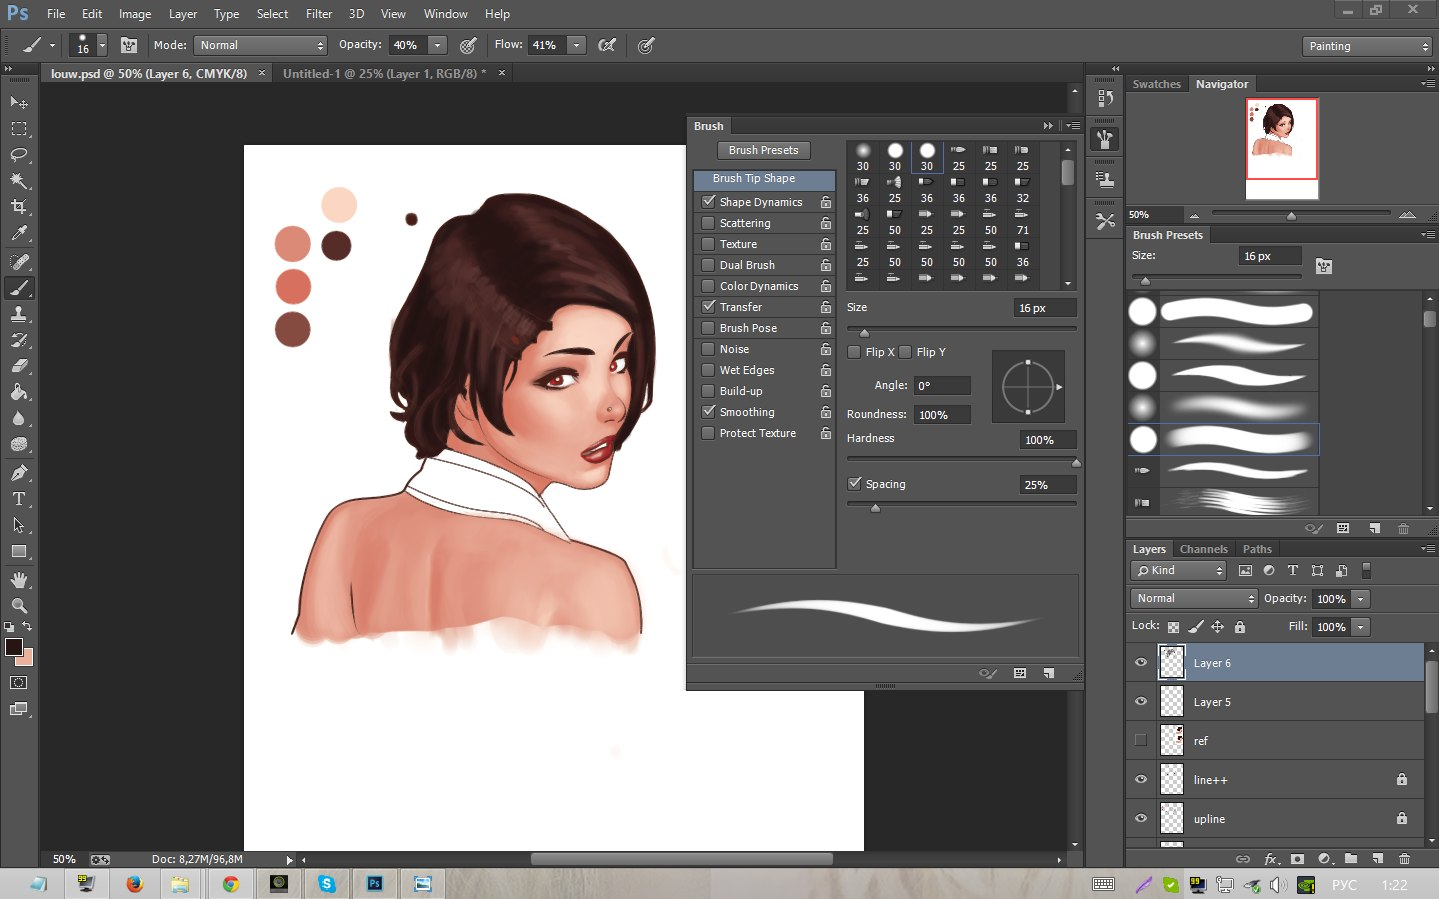Viewport: 1439px width, 899px height.
Task: Select the Zoom tool
Action: pos(19,606)
